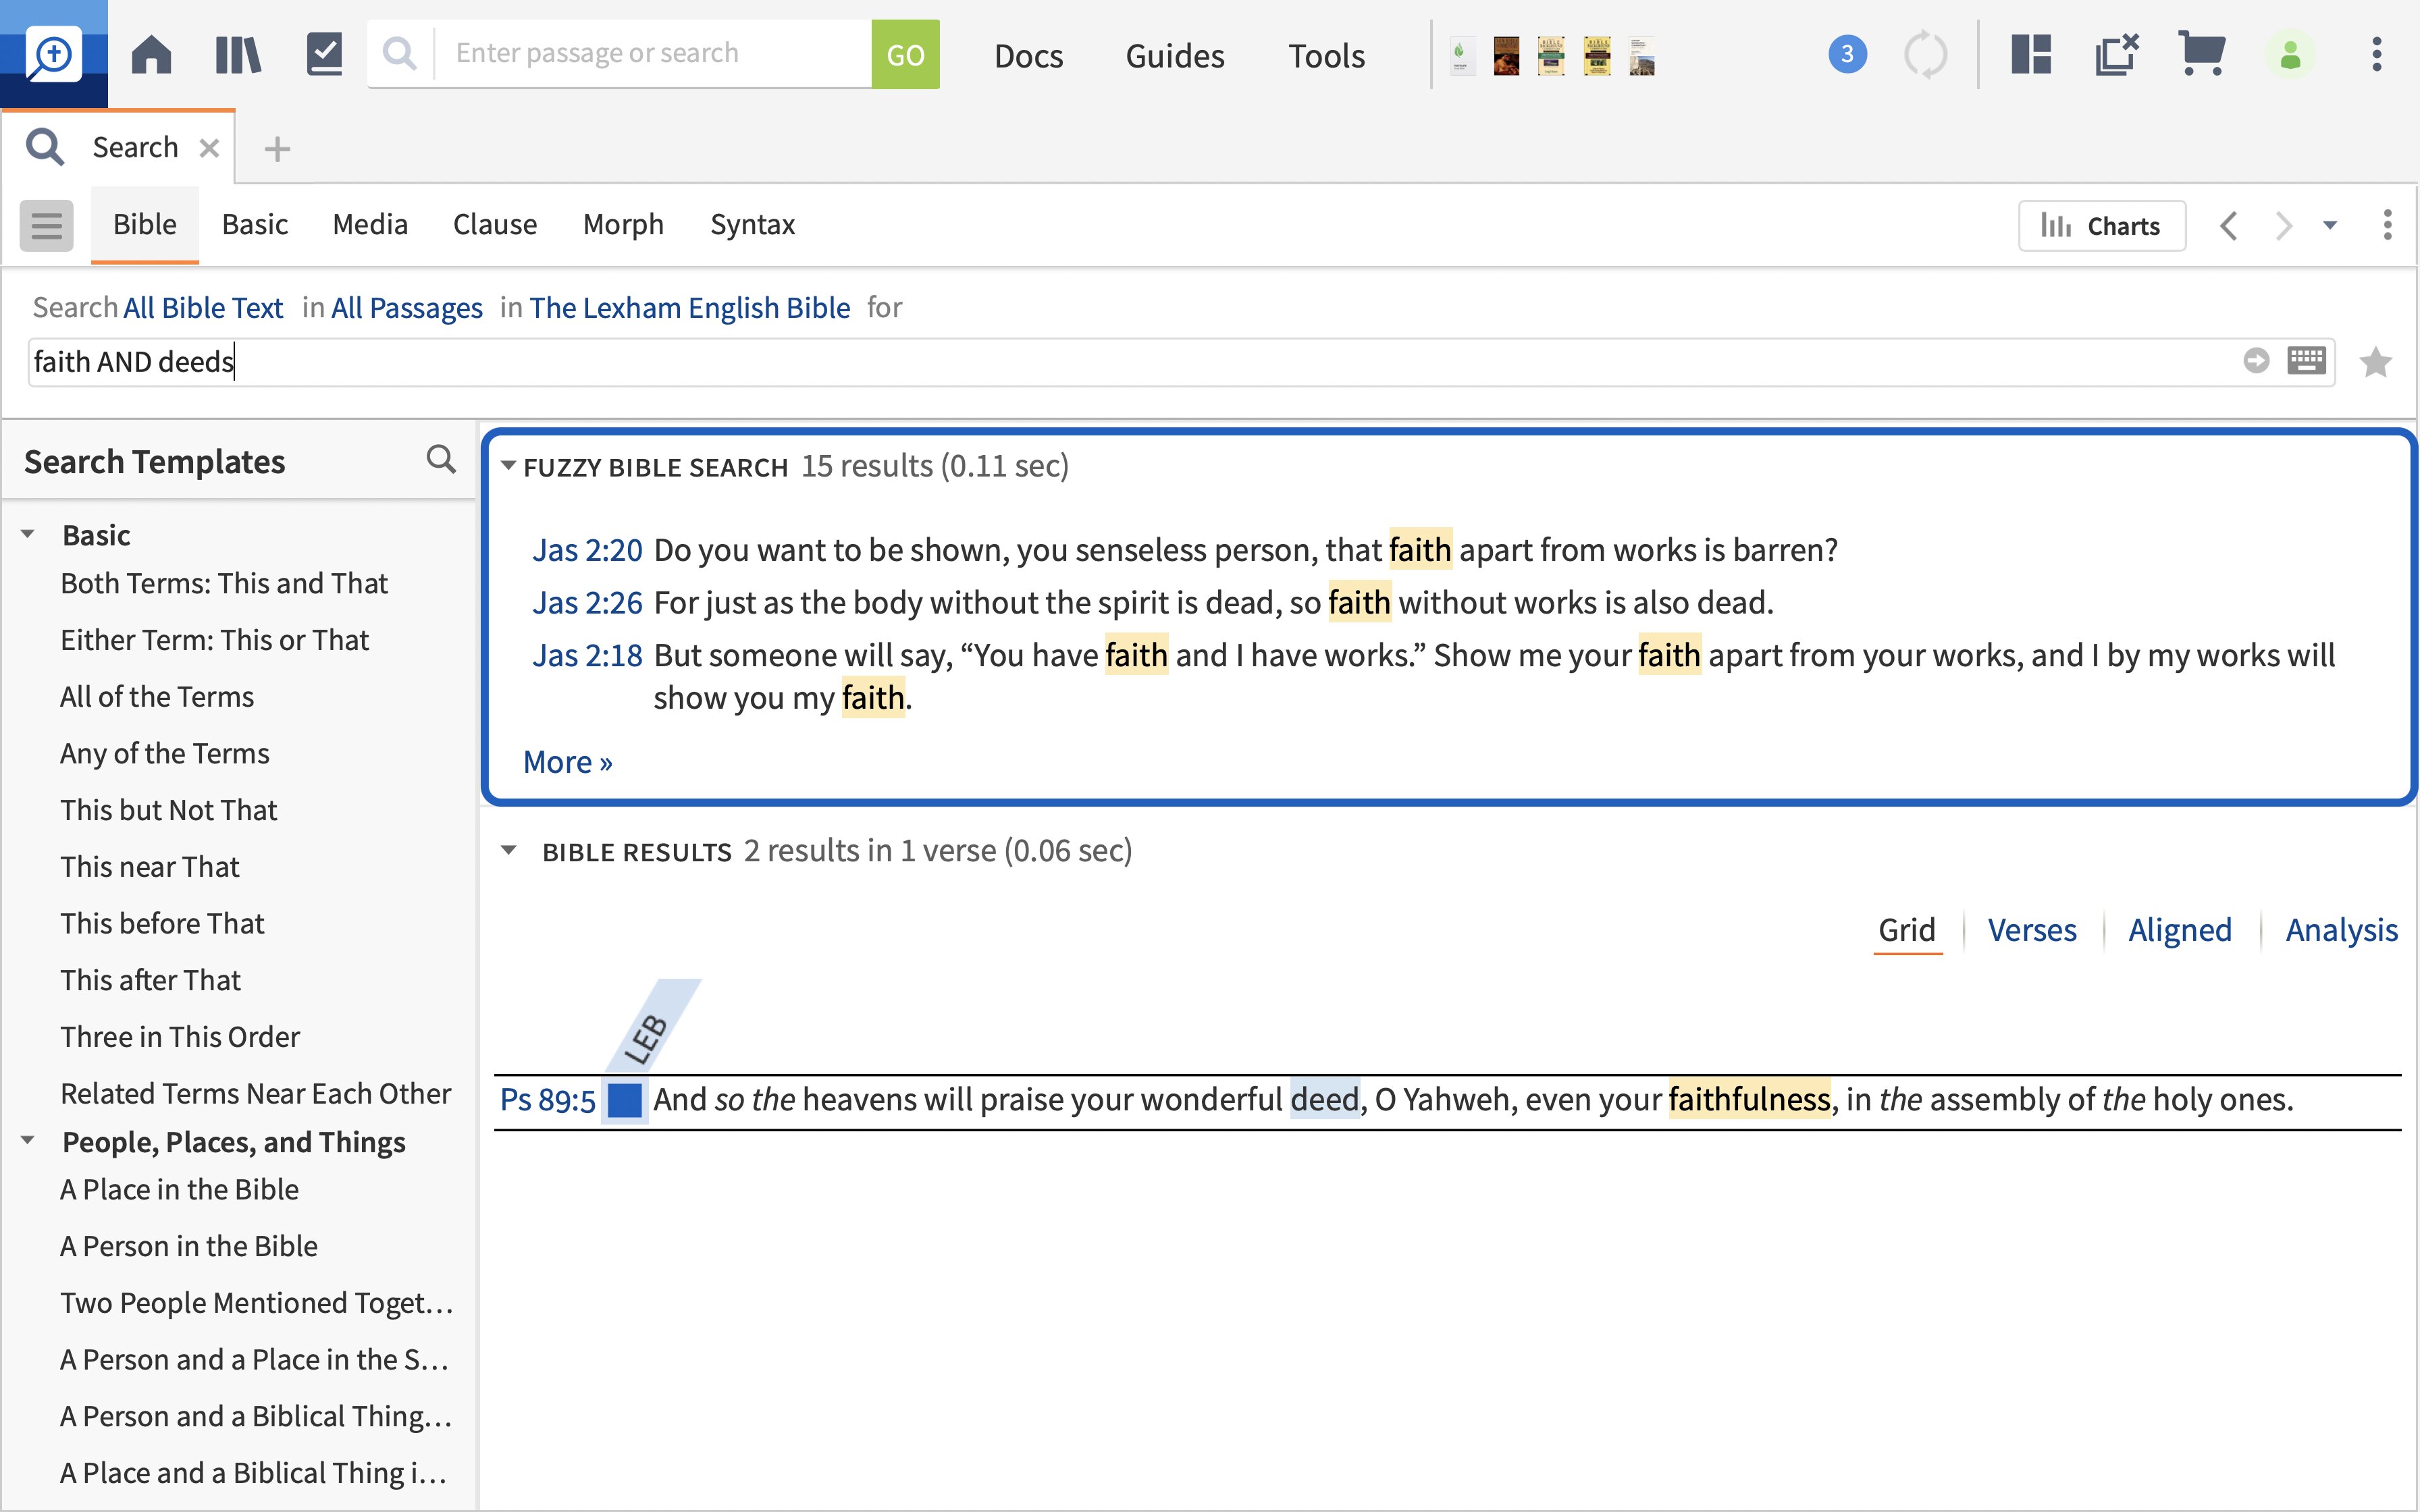2420x1512 pixels.
Task: Toggle the search templates sidebar hamburger
Action: pos(46,225)
